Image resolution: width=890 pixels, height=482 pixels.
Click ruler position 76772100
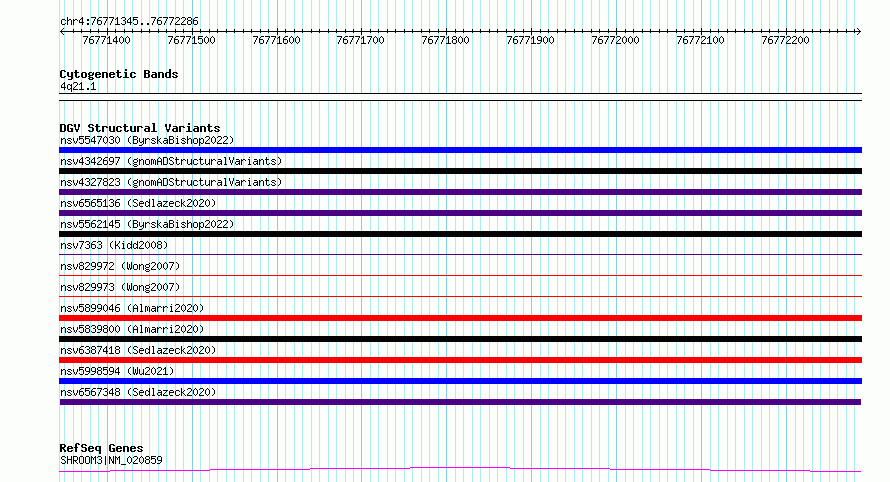[700, 40]
